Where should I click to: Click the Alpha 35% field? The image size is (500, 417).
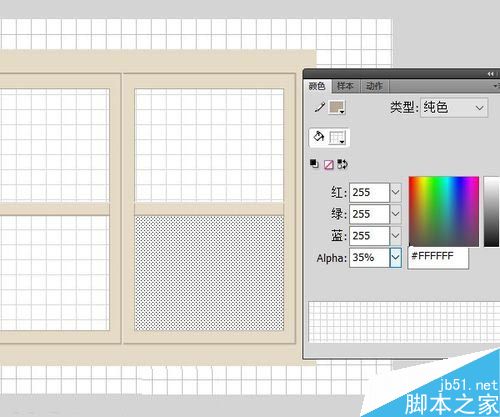(x=369, y=257)
